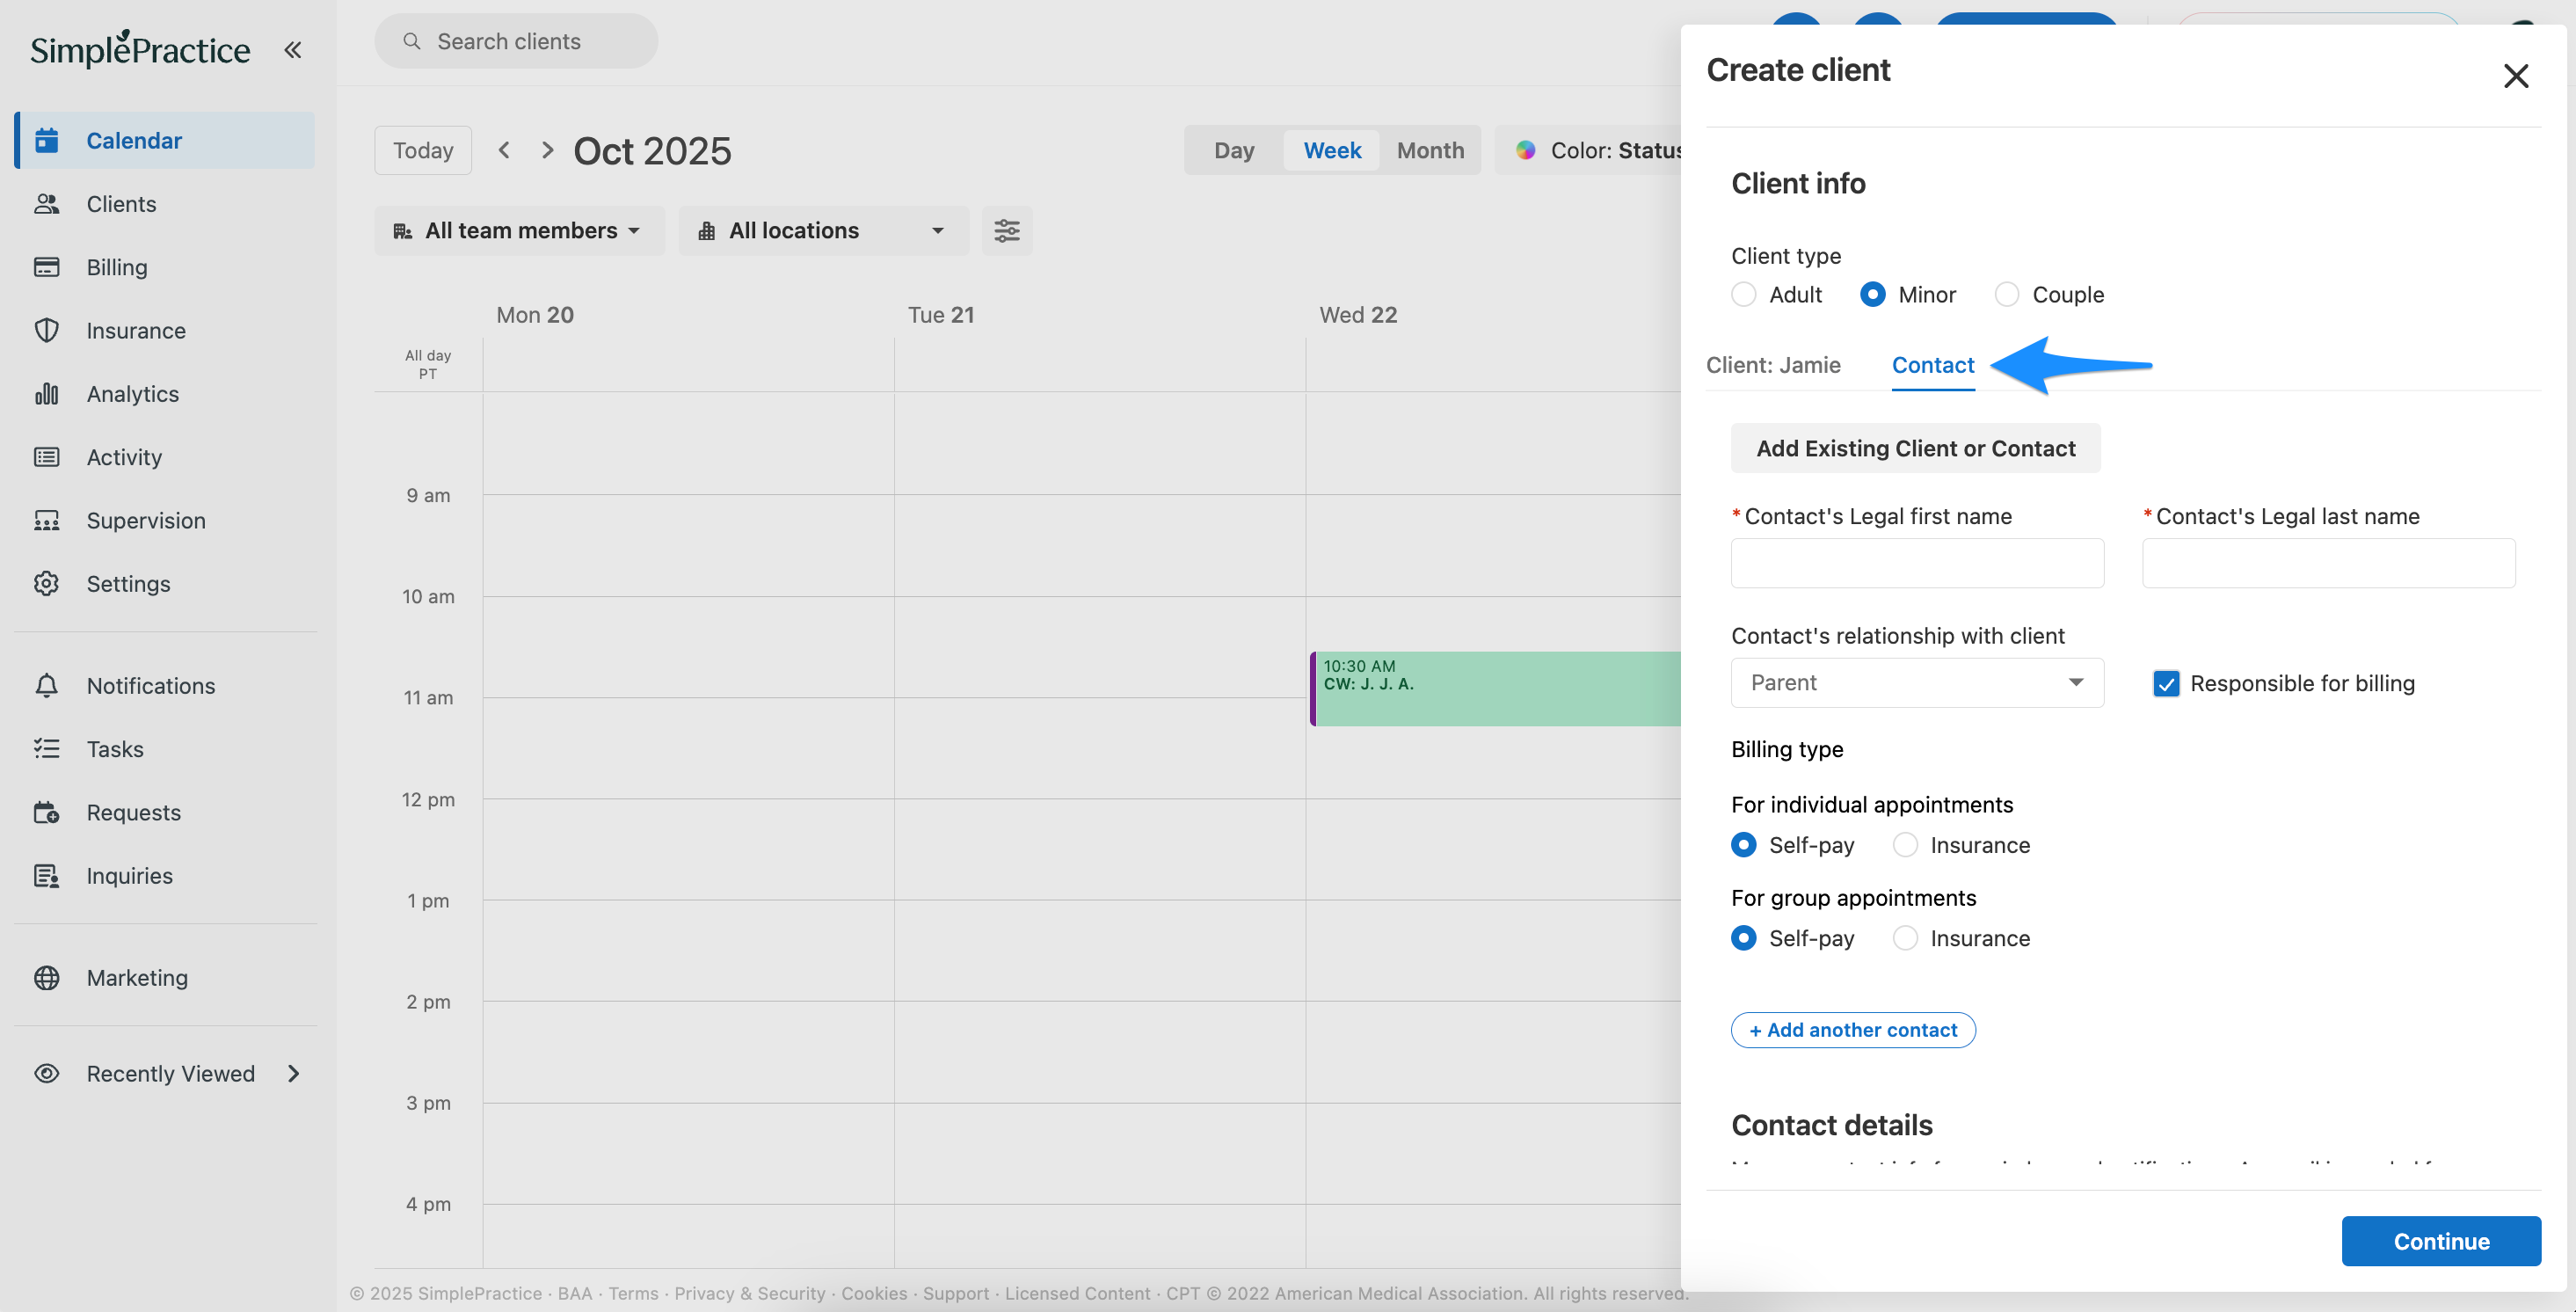Open Settings gear in sidebar

click(x=46, y=584)
